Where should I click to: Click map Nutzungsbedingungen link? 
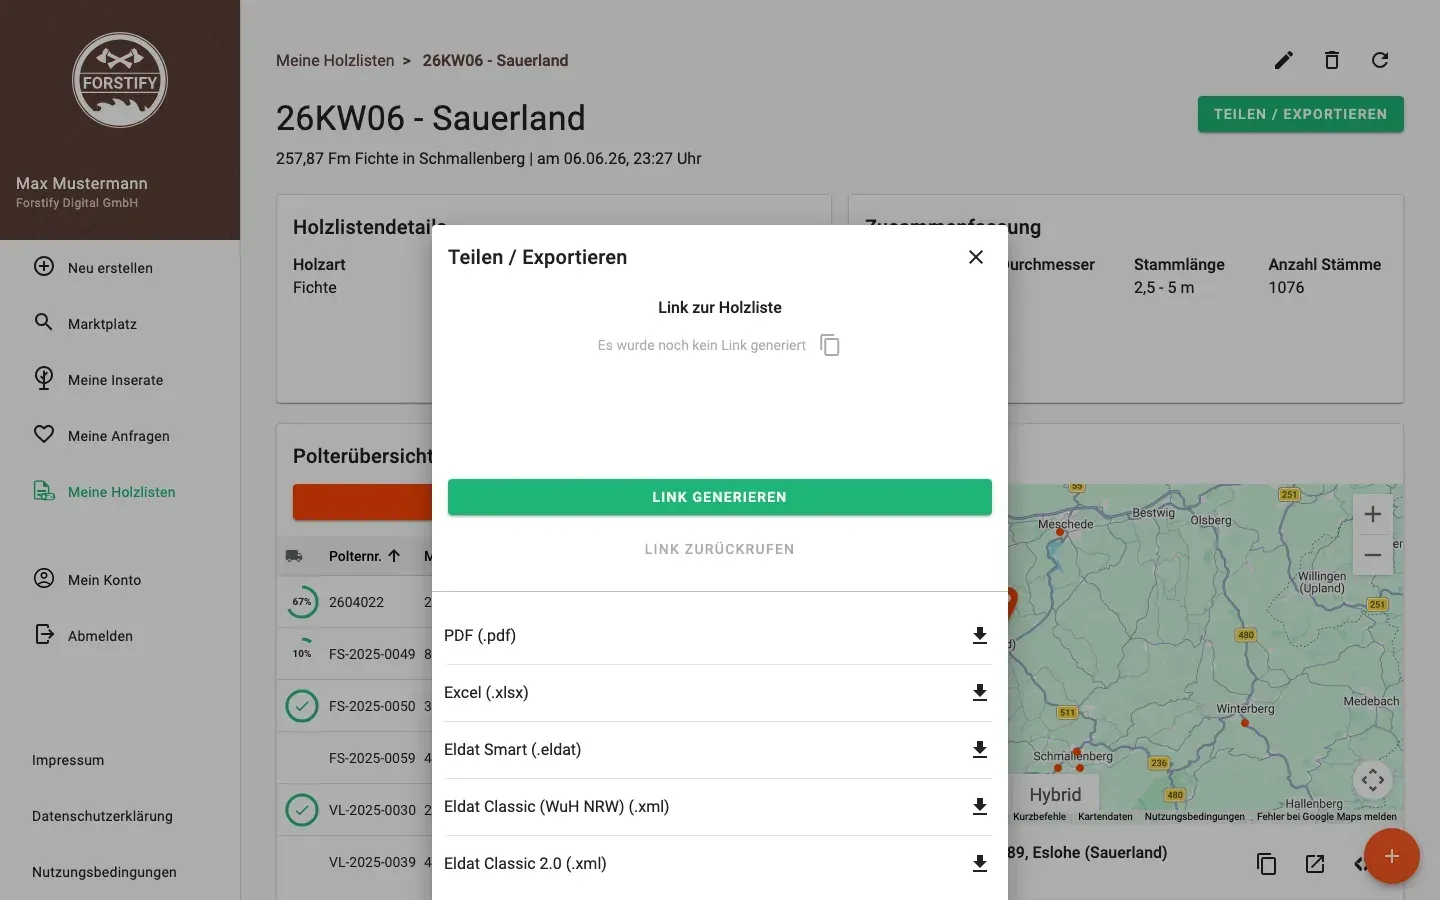[x=1195, y=817]
